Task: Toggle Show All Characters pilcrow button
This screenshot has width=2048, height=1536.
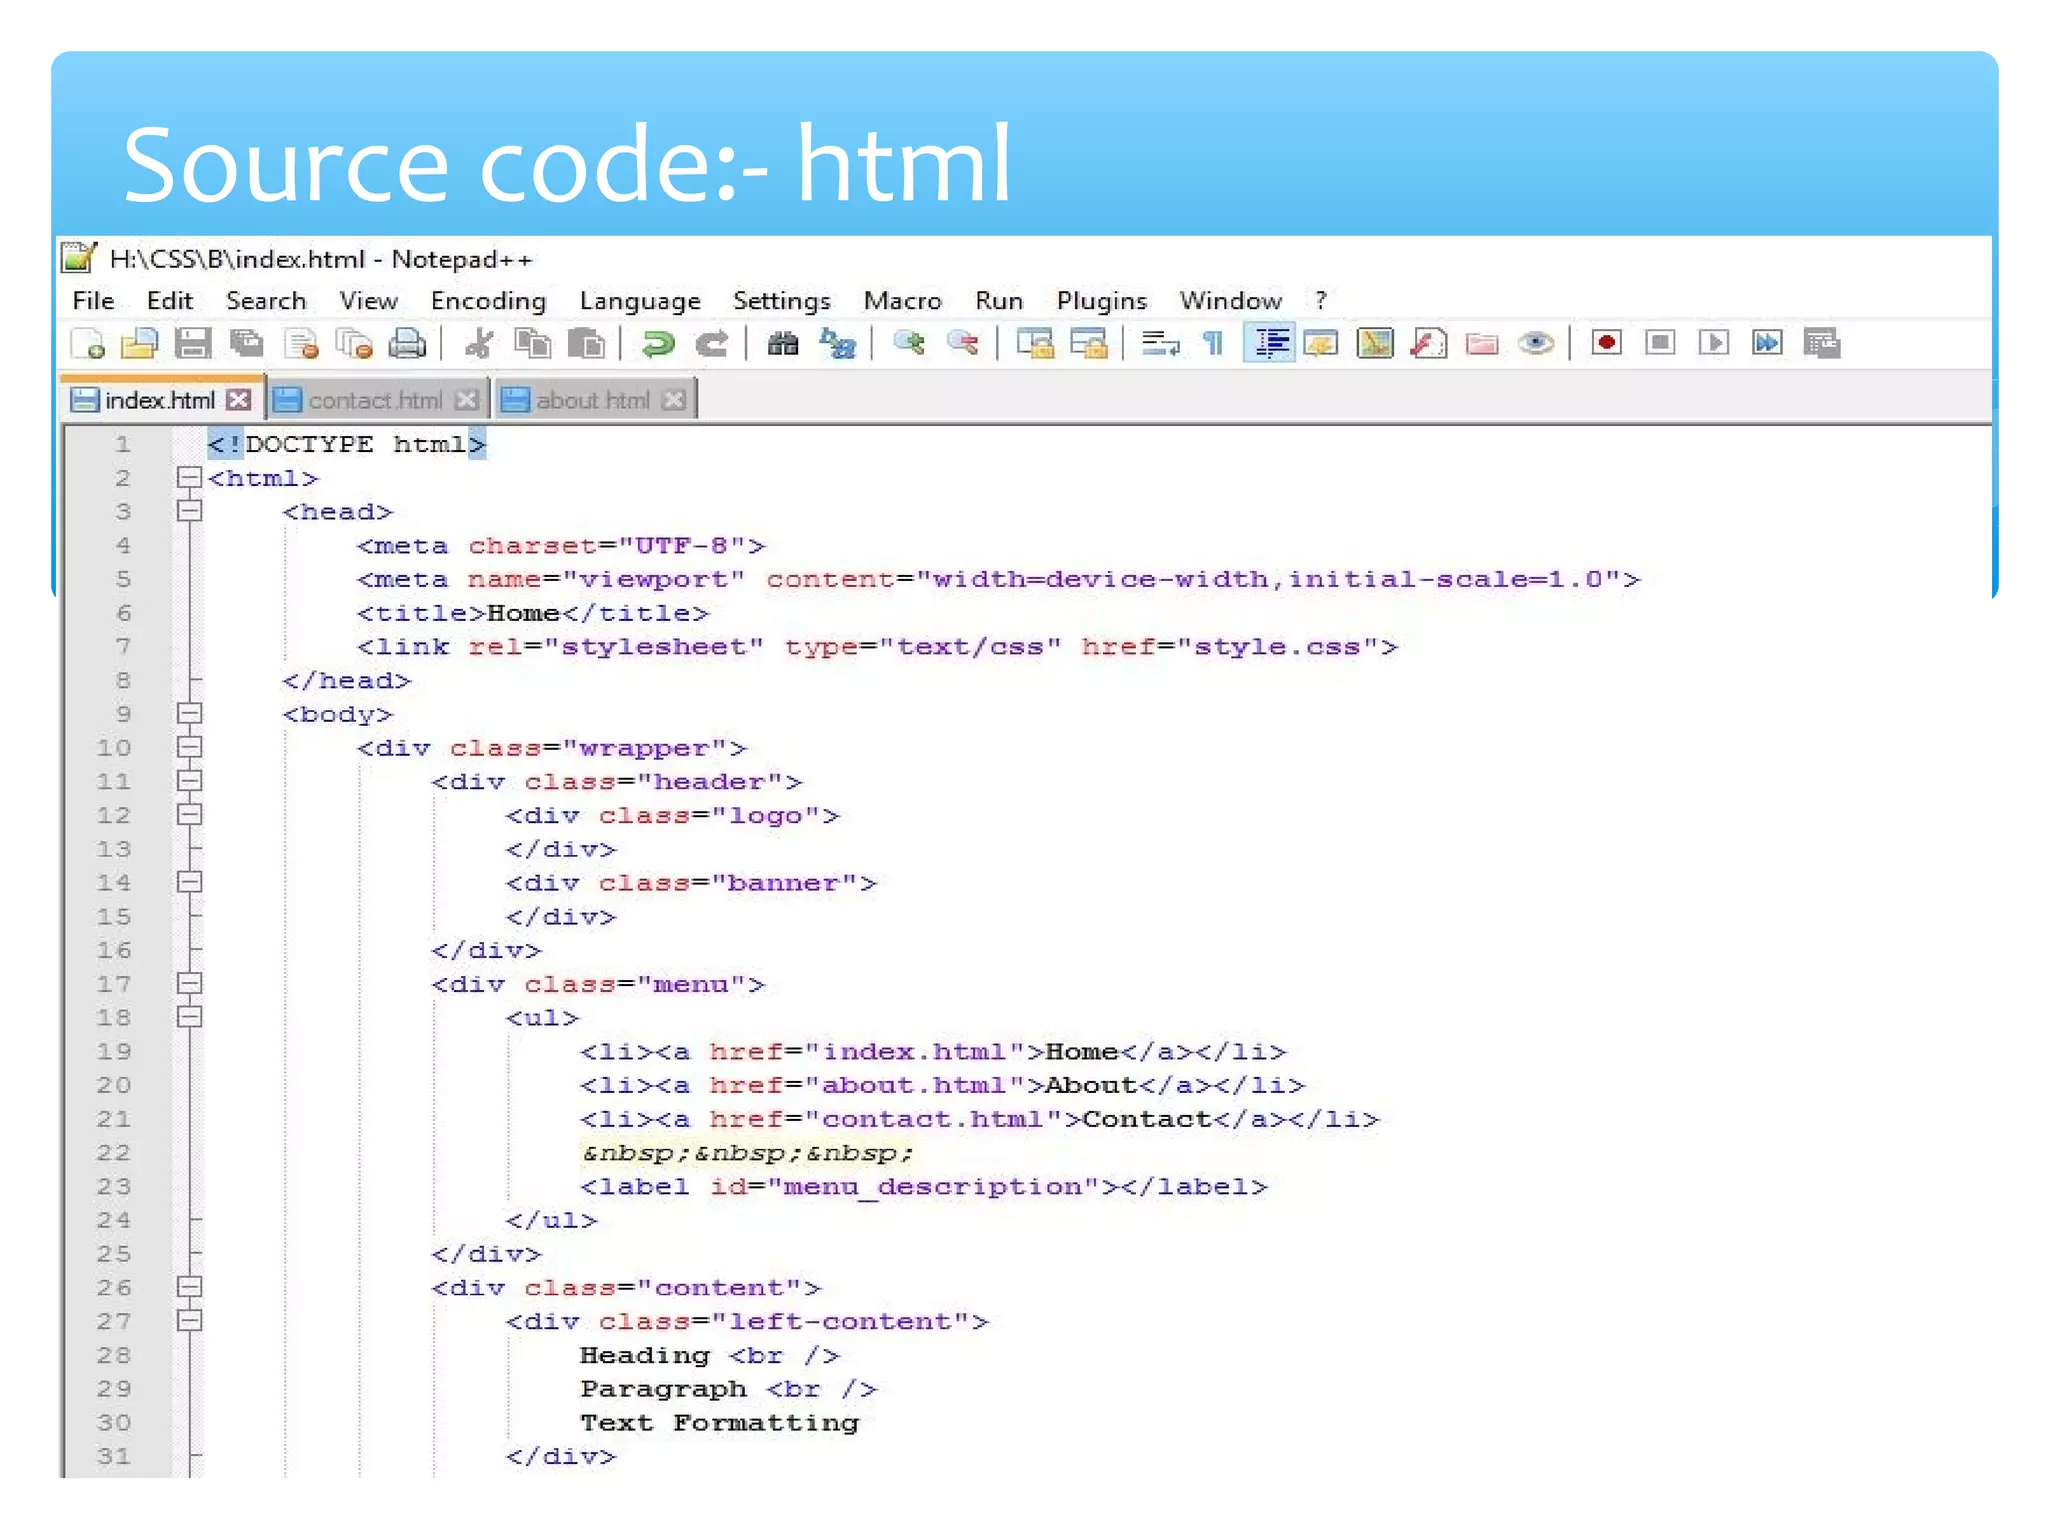Action: pyautogui.click(x=1214, y=344)
